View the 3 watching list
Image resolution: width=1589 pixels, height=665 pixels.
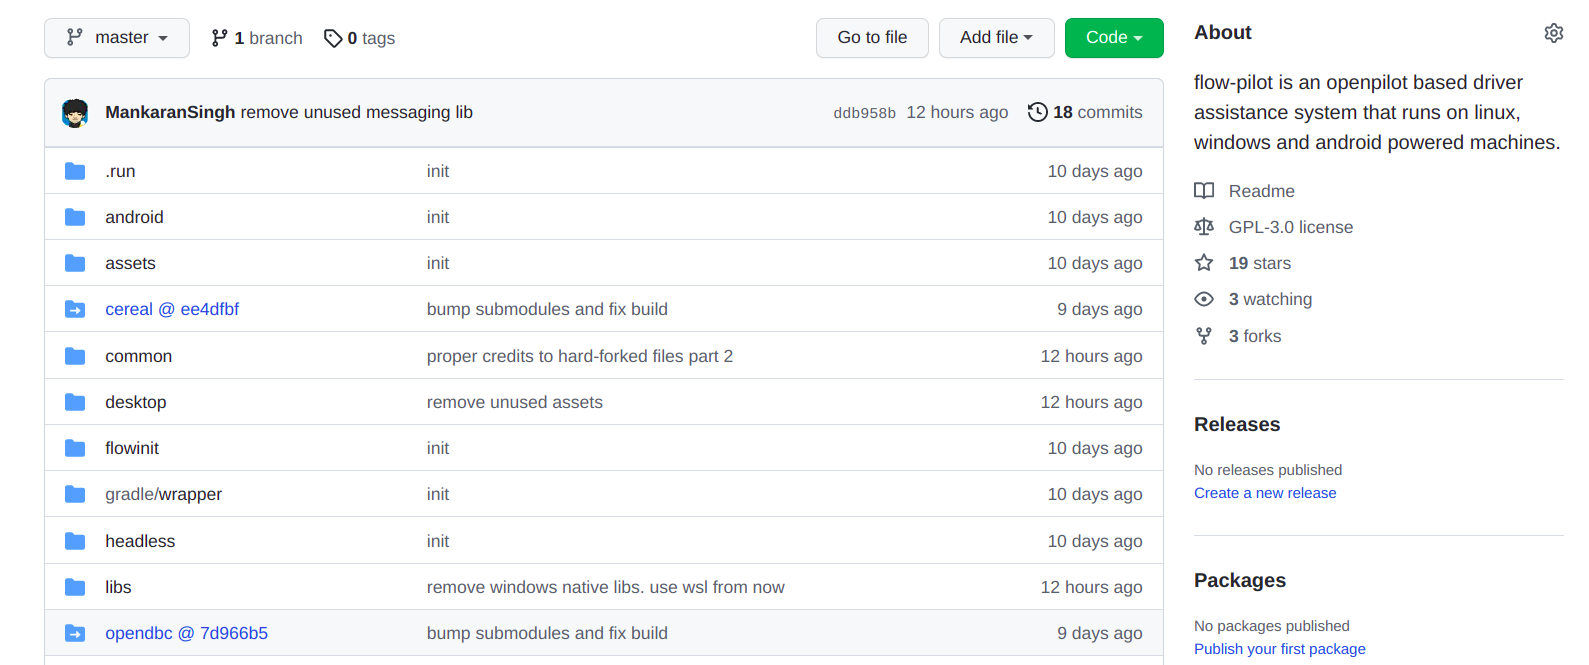pyautogui.click(x=1270, y=299)
